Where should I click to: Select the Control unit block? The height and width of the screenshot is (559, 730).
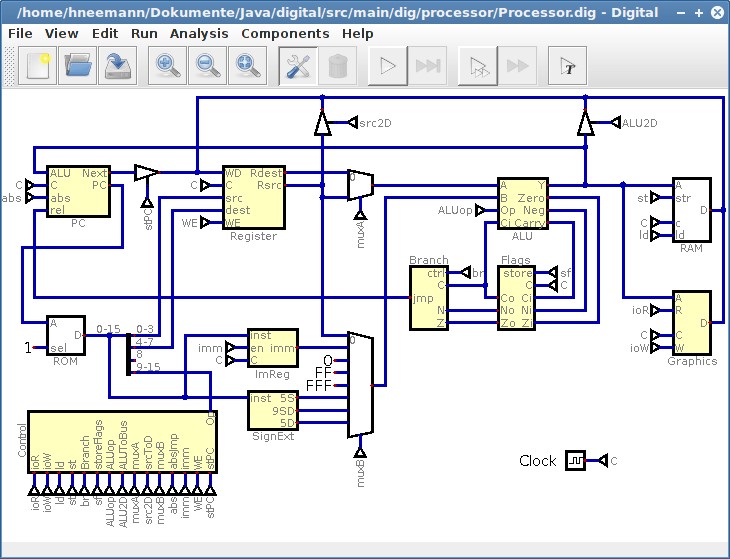pyautogui.click(x=122, y=448)
